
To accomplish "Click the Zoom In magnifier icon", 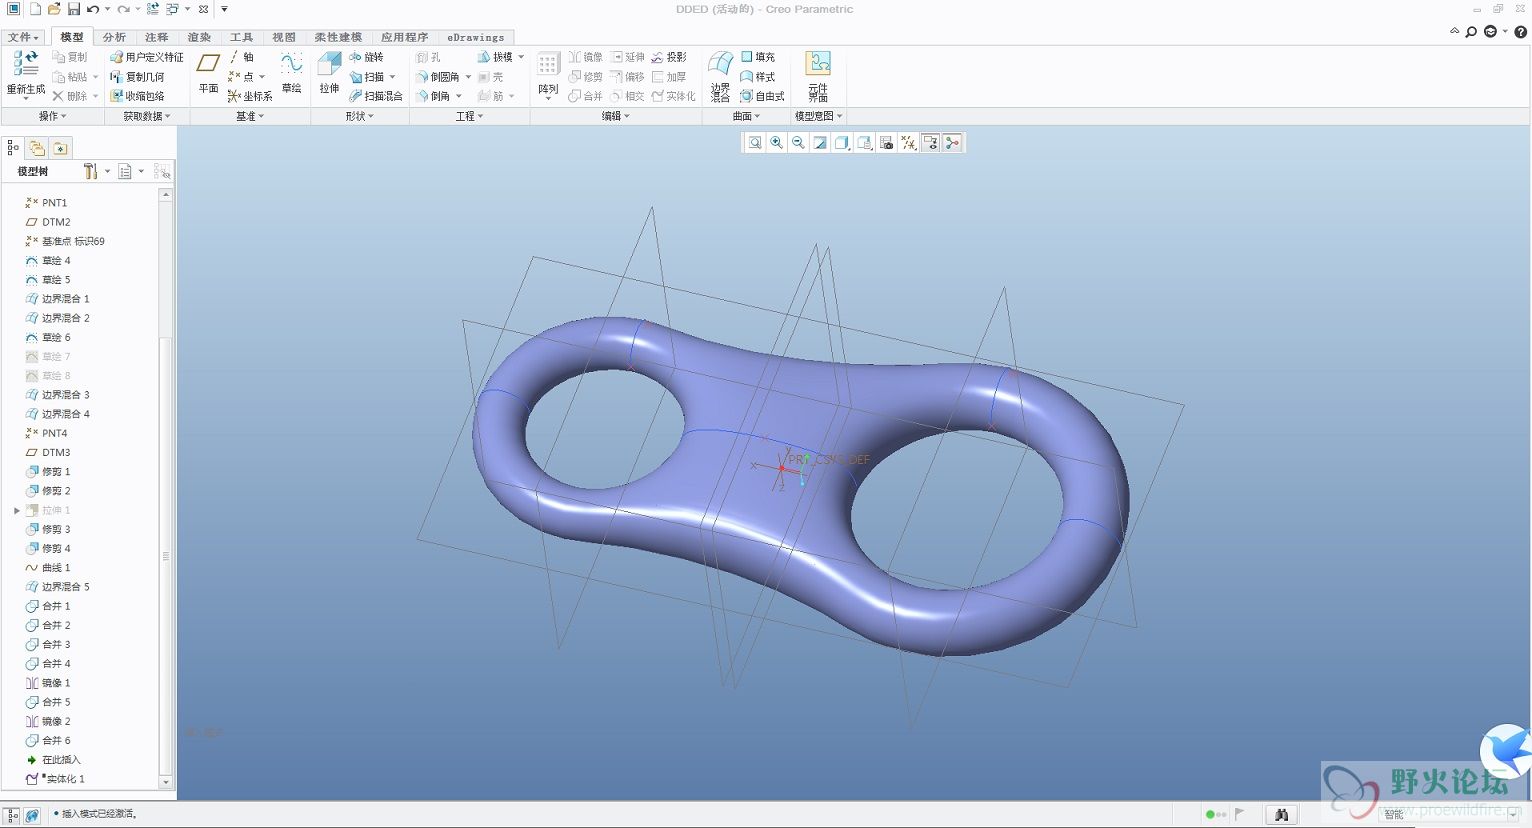I will (x=777, y=143).
